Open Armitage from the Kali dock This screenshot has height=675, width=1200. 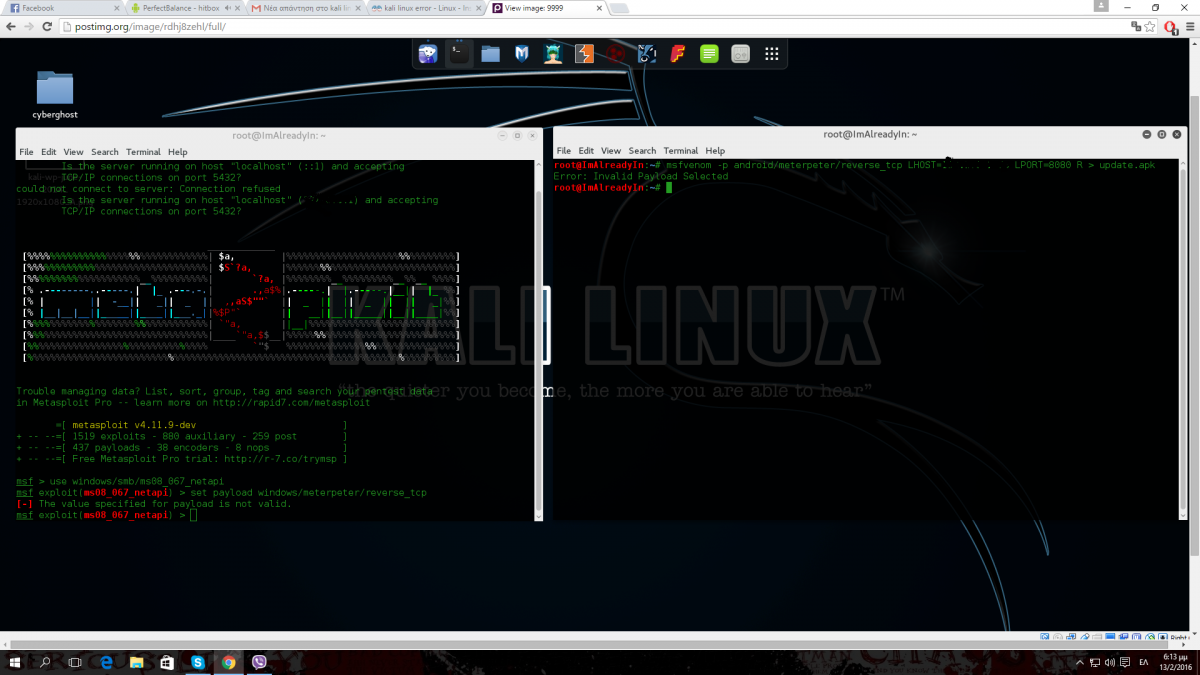coord(553,54)
